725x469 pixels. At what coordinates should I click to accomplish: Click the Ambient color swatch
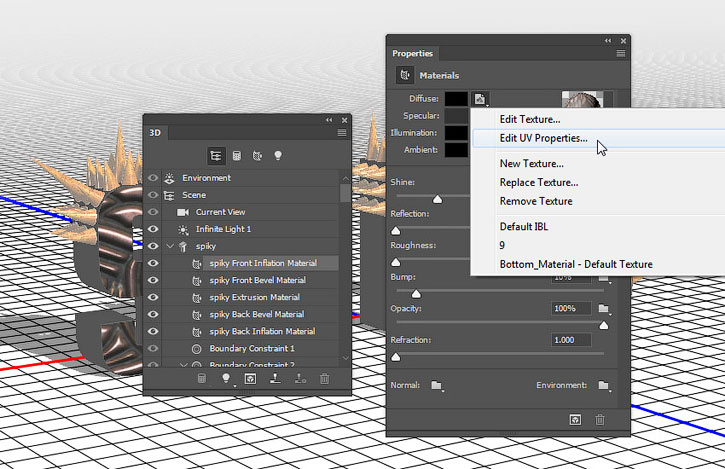[456, 150]
